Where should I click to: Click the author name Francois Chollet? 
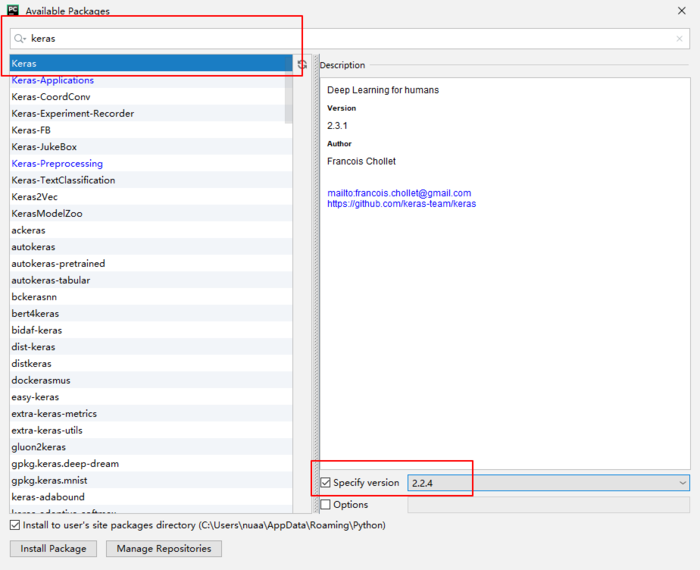361,161
